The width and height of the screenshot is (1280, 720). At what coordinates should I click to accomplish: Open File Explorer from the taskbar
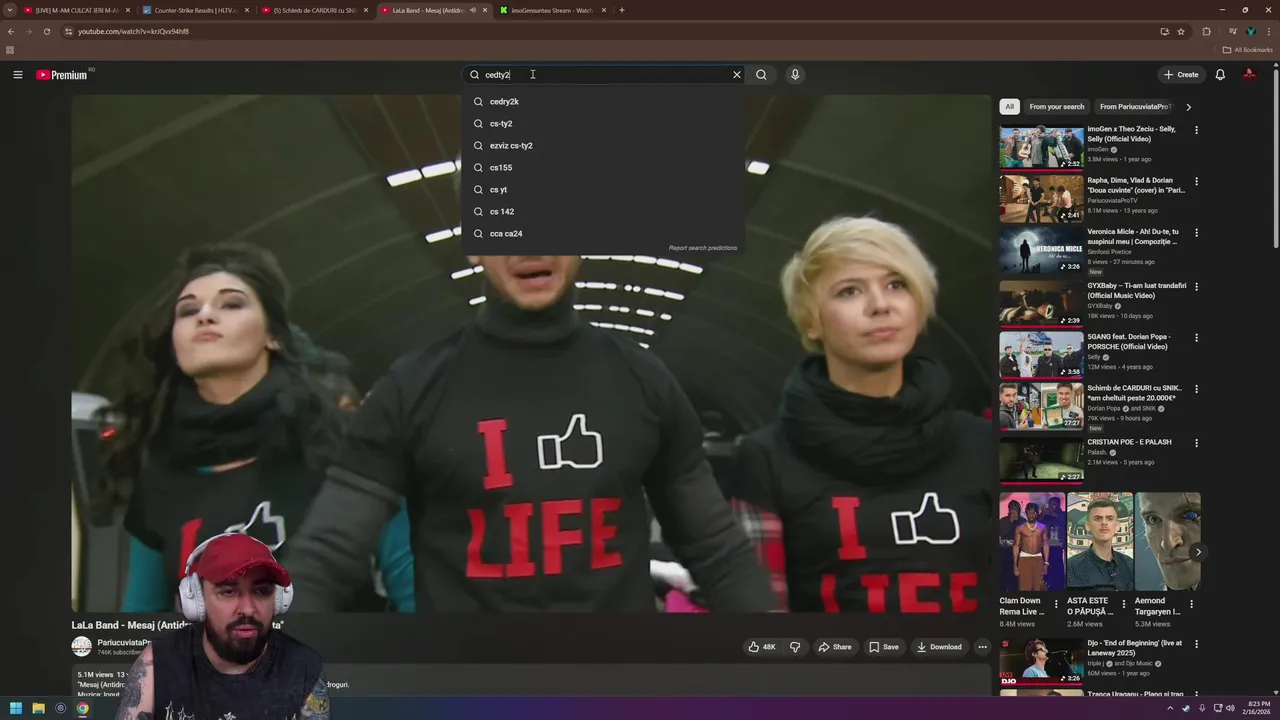tap(38, 708)
